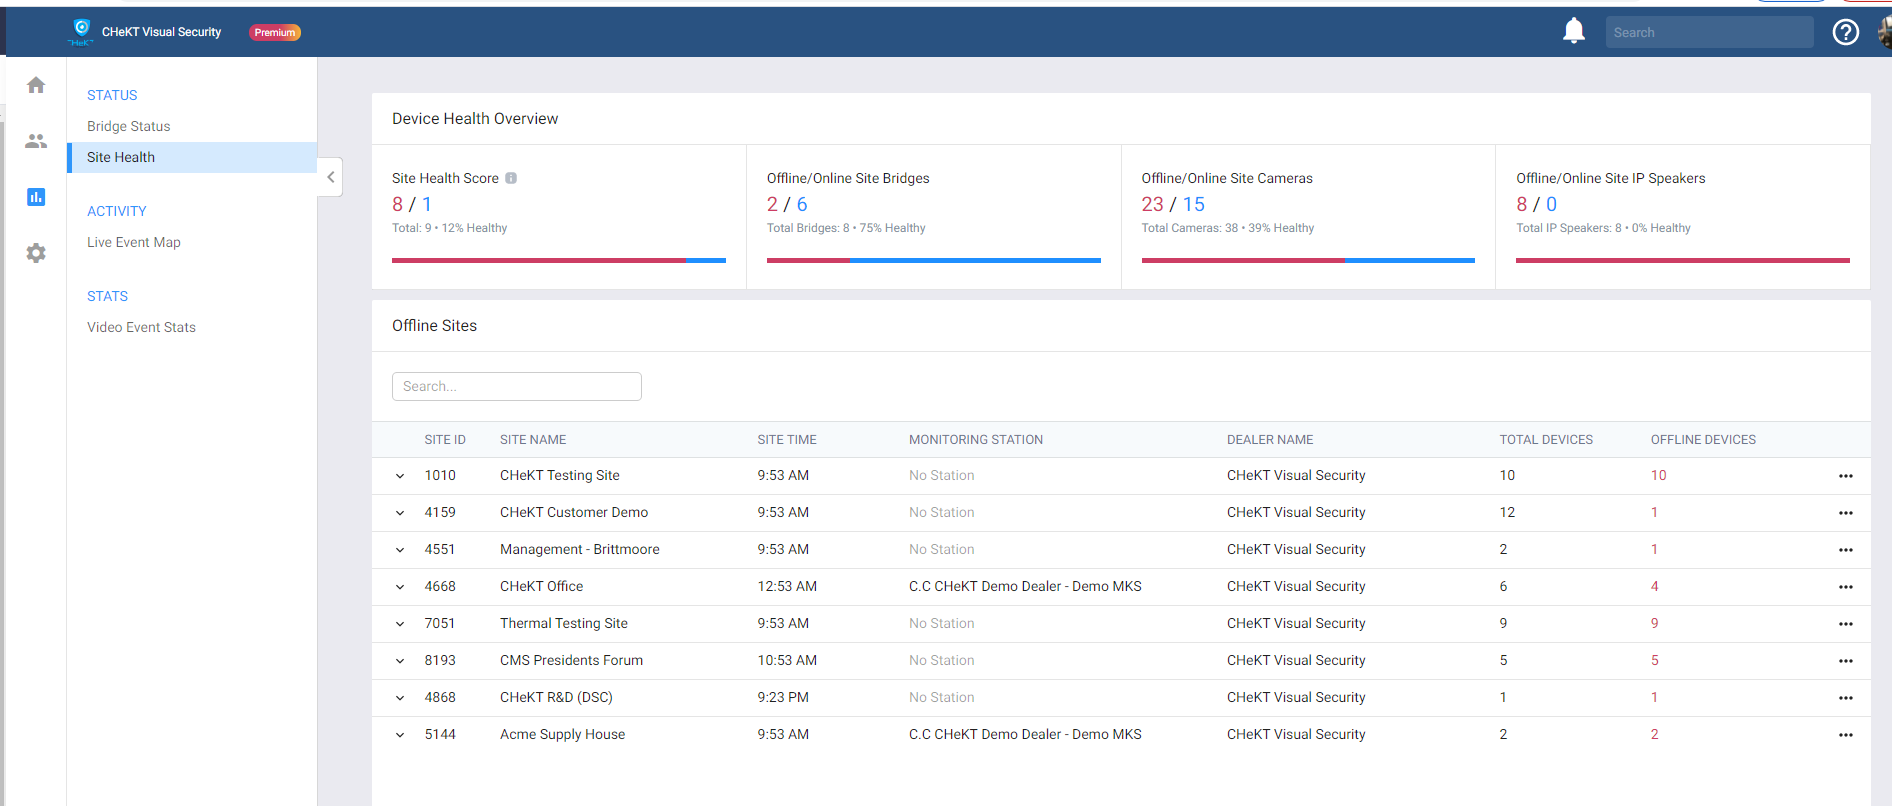Screen dimensions: 1892x806
Task: Expand the CHeKT Office row
Action: click(x=400, y=587)
